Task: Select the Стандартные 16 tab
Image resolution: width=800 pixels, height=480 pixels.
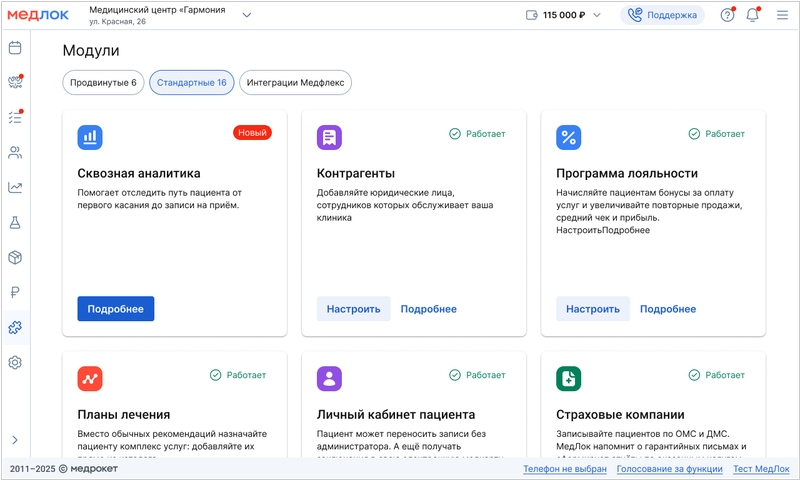Action: (191, 82)
